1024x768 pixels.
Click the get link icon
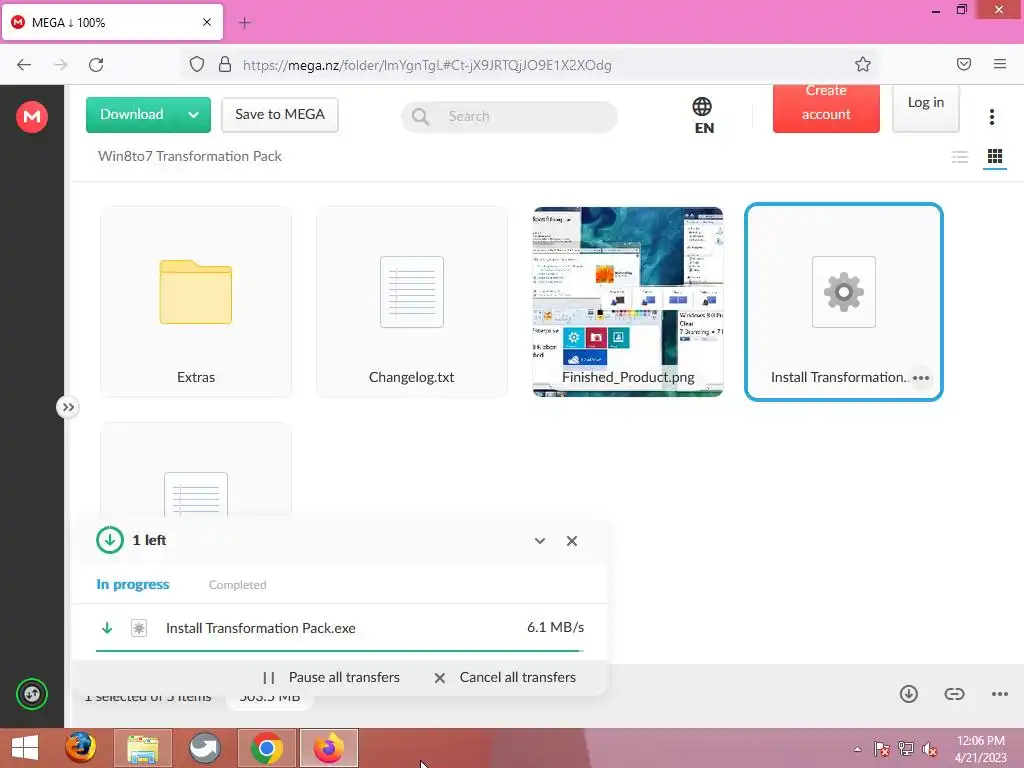[954, 694]
